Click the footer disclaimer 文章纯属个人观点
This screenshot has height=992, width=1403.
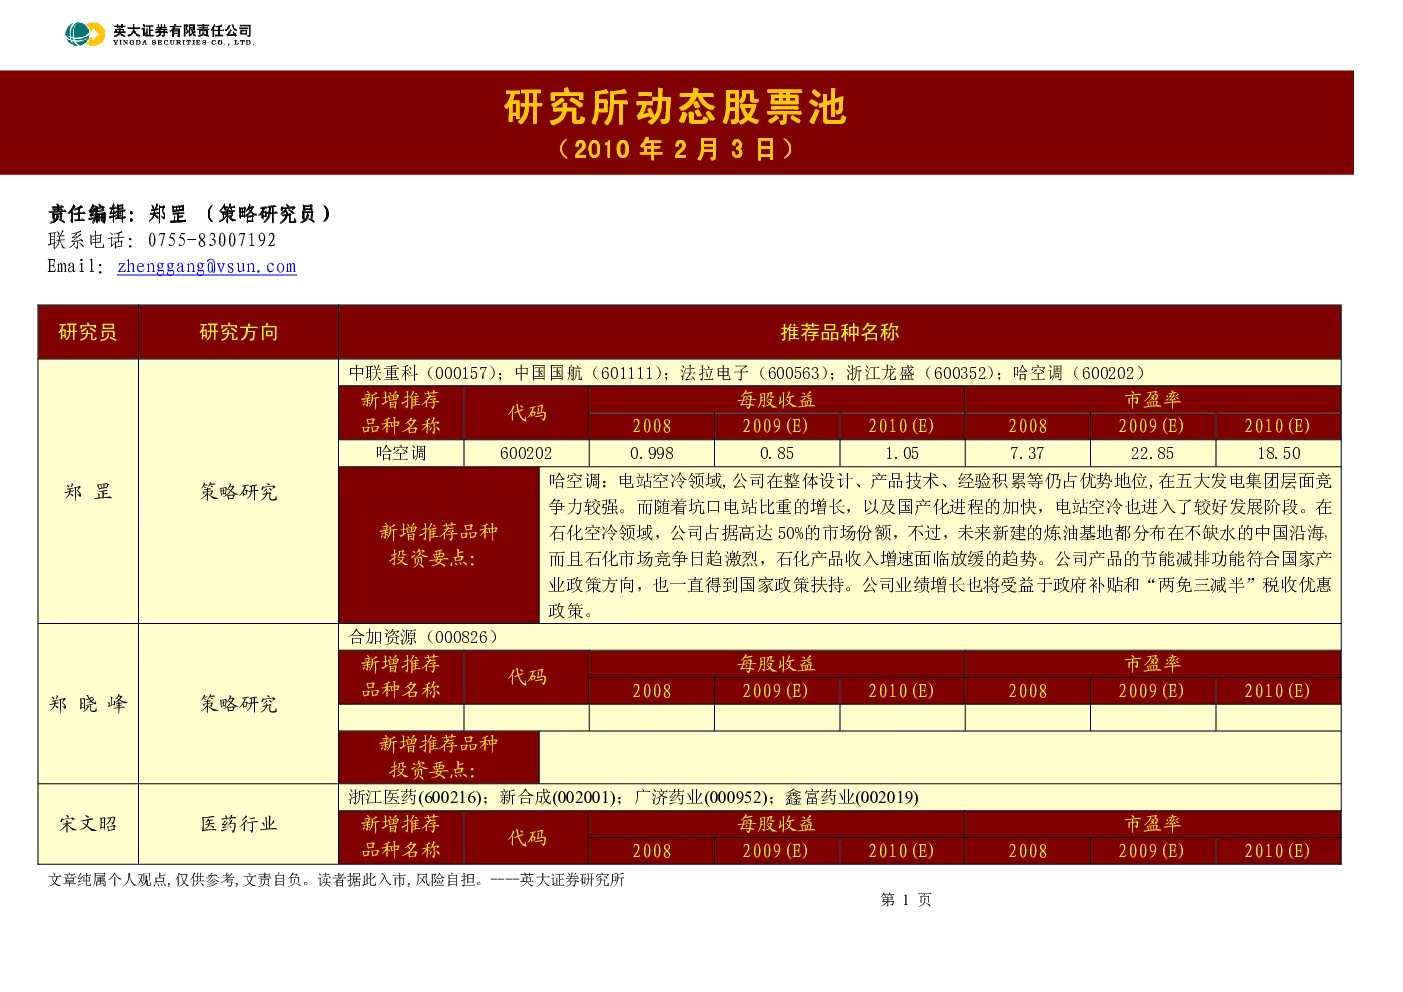[x=336, y=880]
